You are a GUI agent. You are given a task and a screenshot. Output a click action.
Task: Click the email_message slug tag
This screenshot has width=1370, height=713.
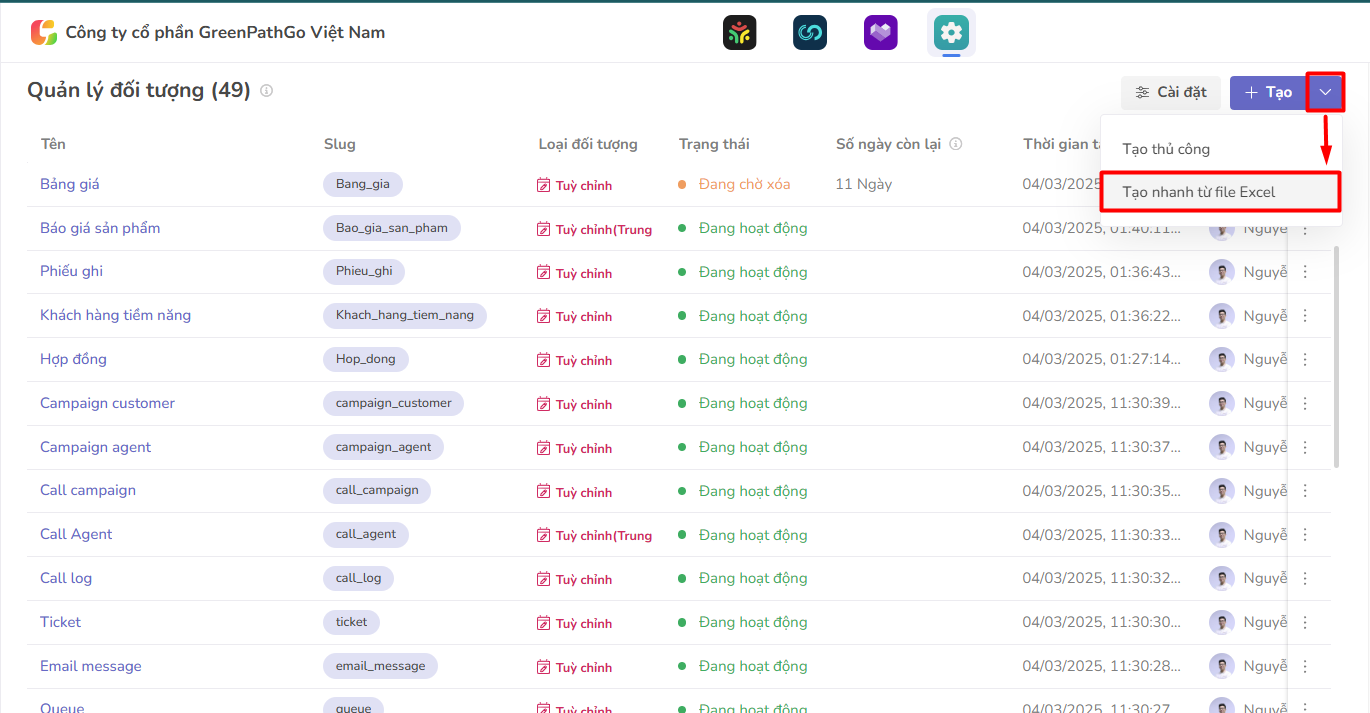380,666
